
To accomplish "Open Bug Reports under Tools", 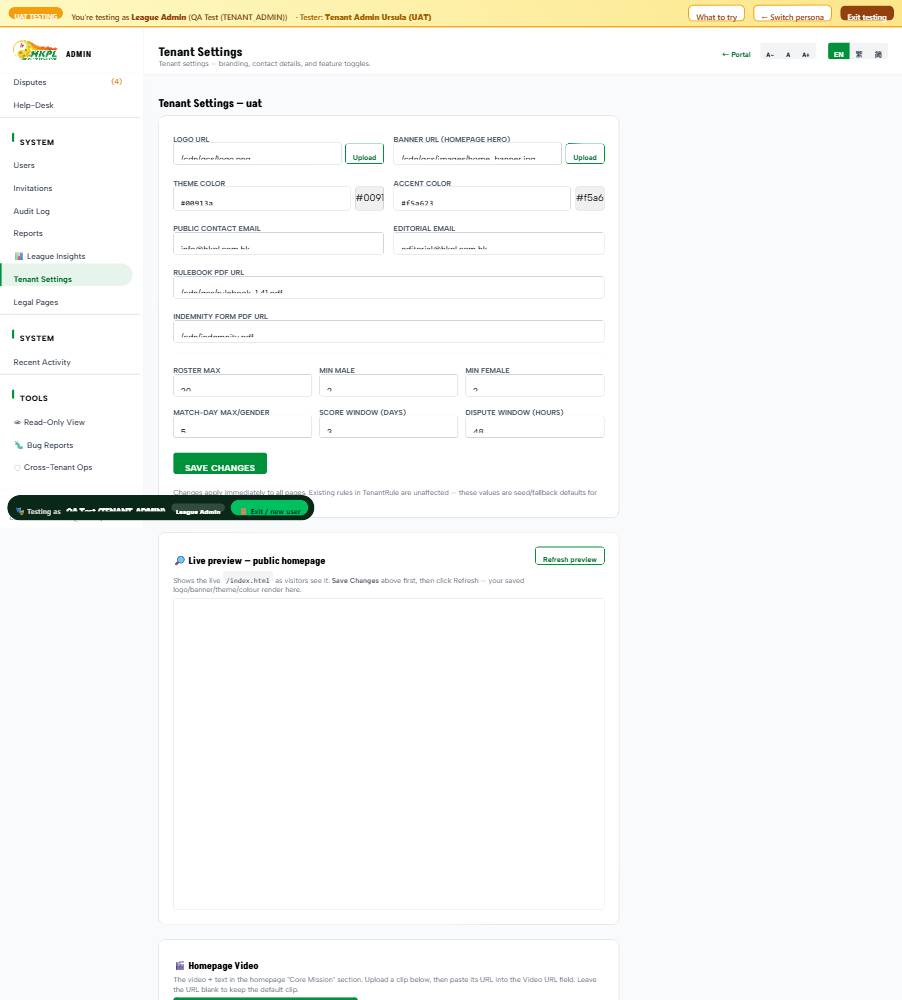I will (x=43, y=445).
